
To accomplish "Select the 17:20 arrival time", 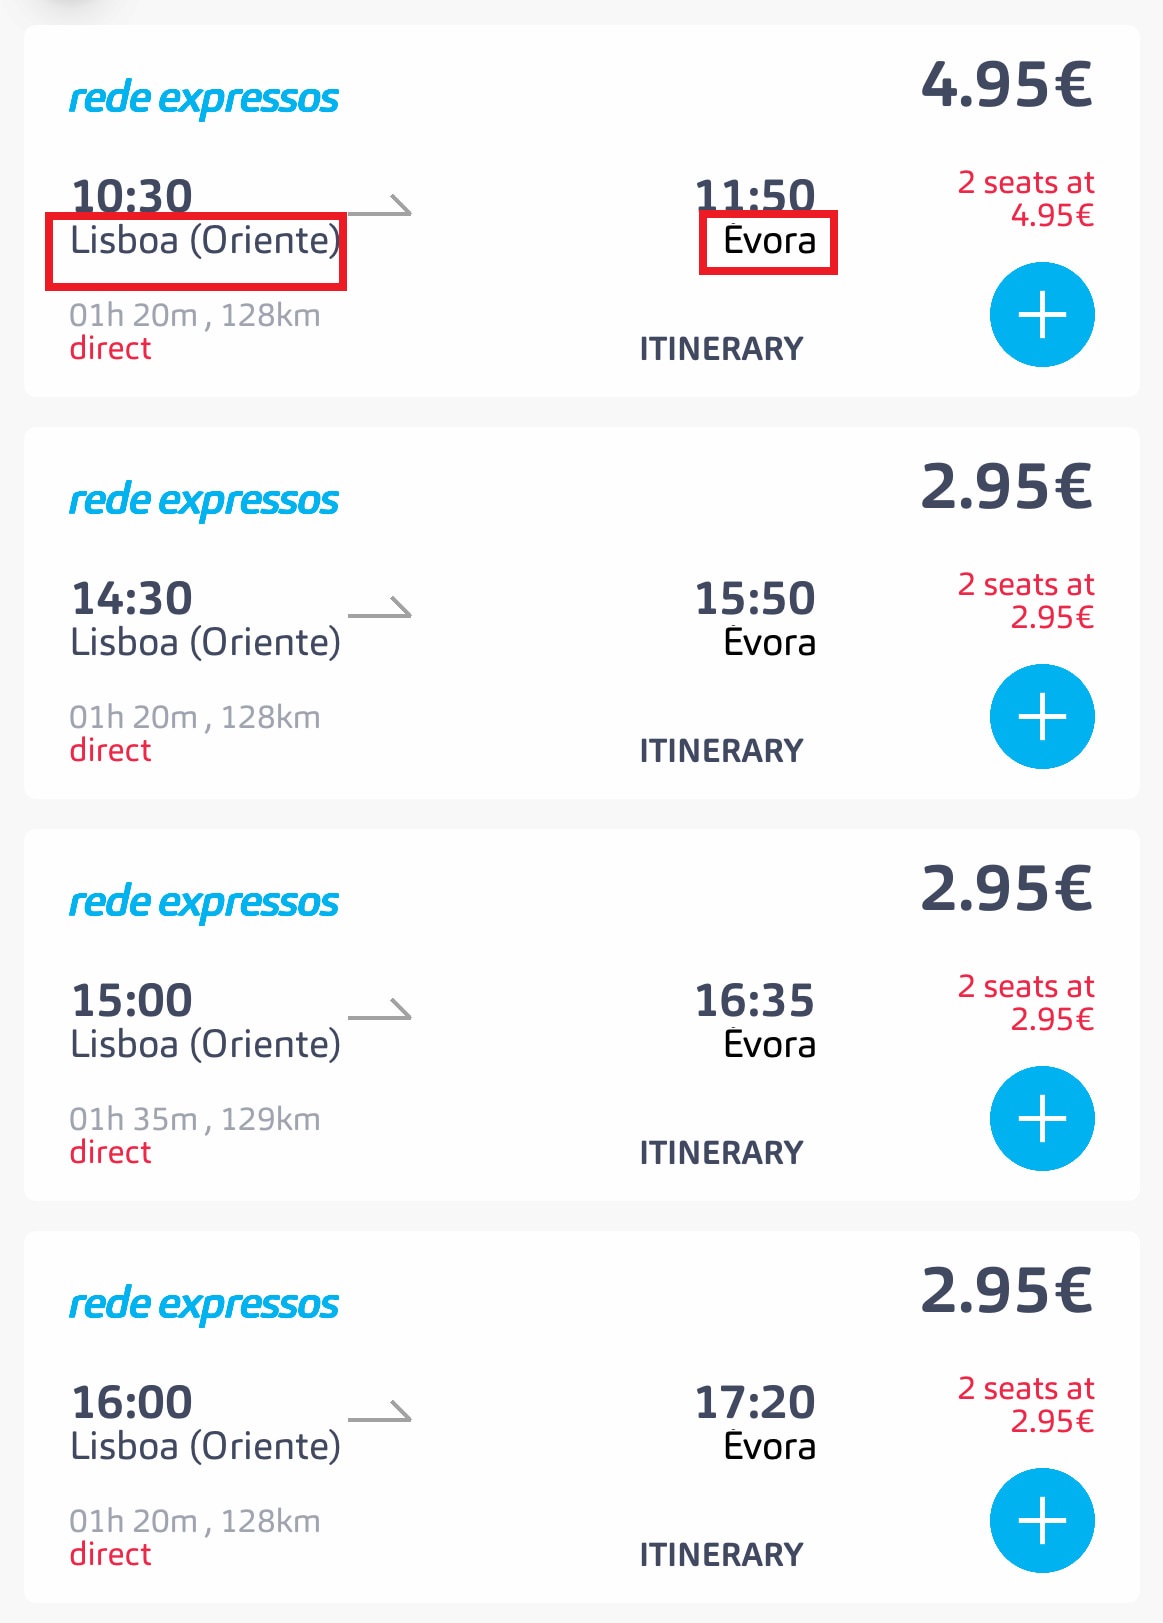I will pos(755,1402).
